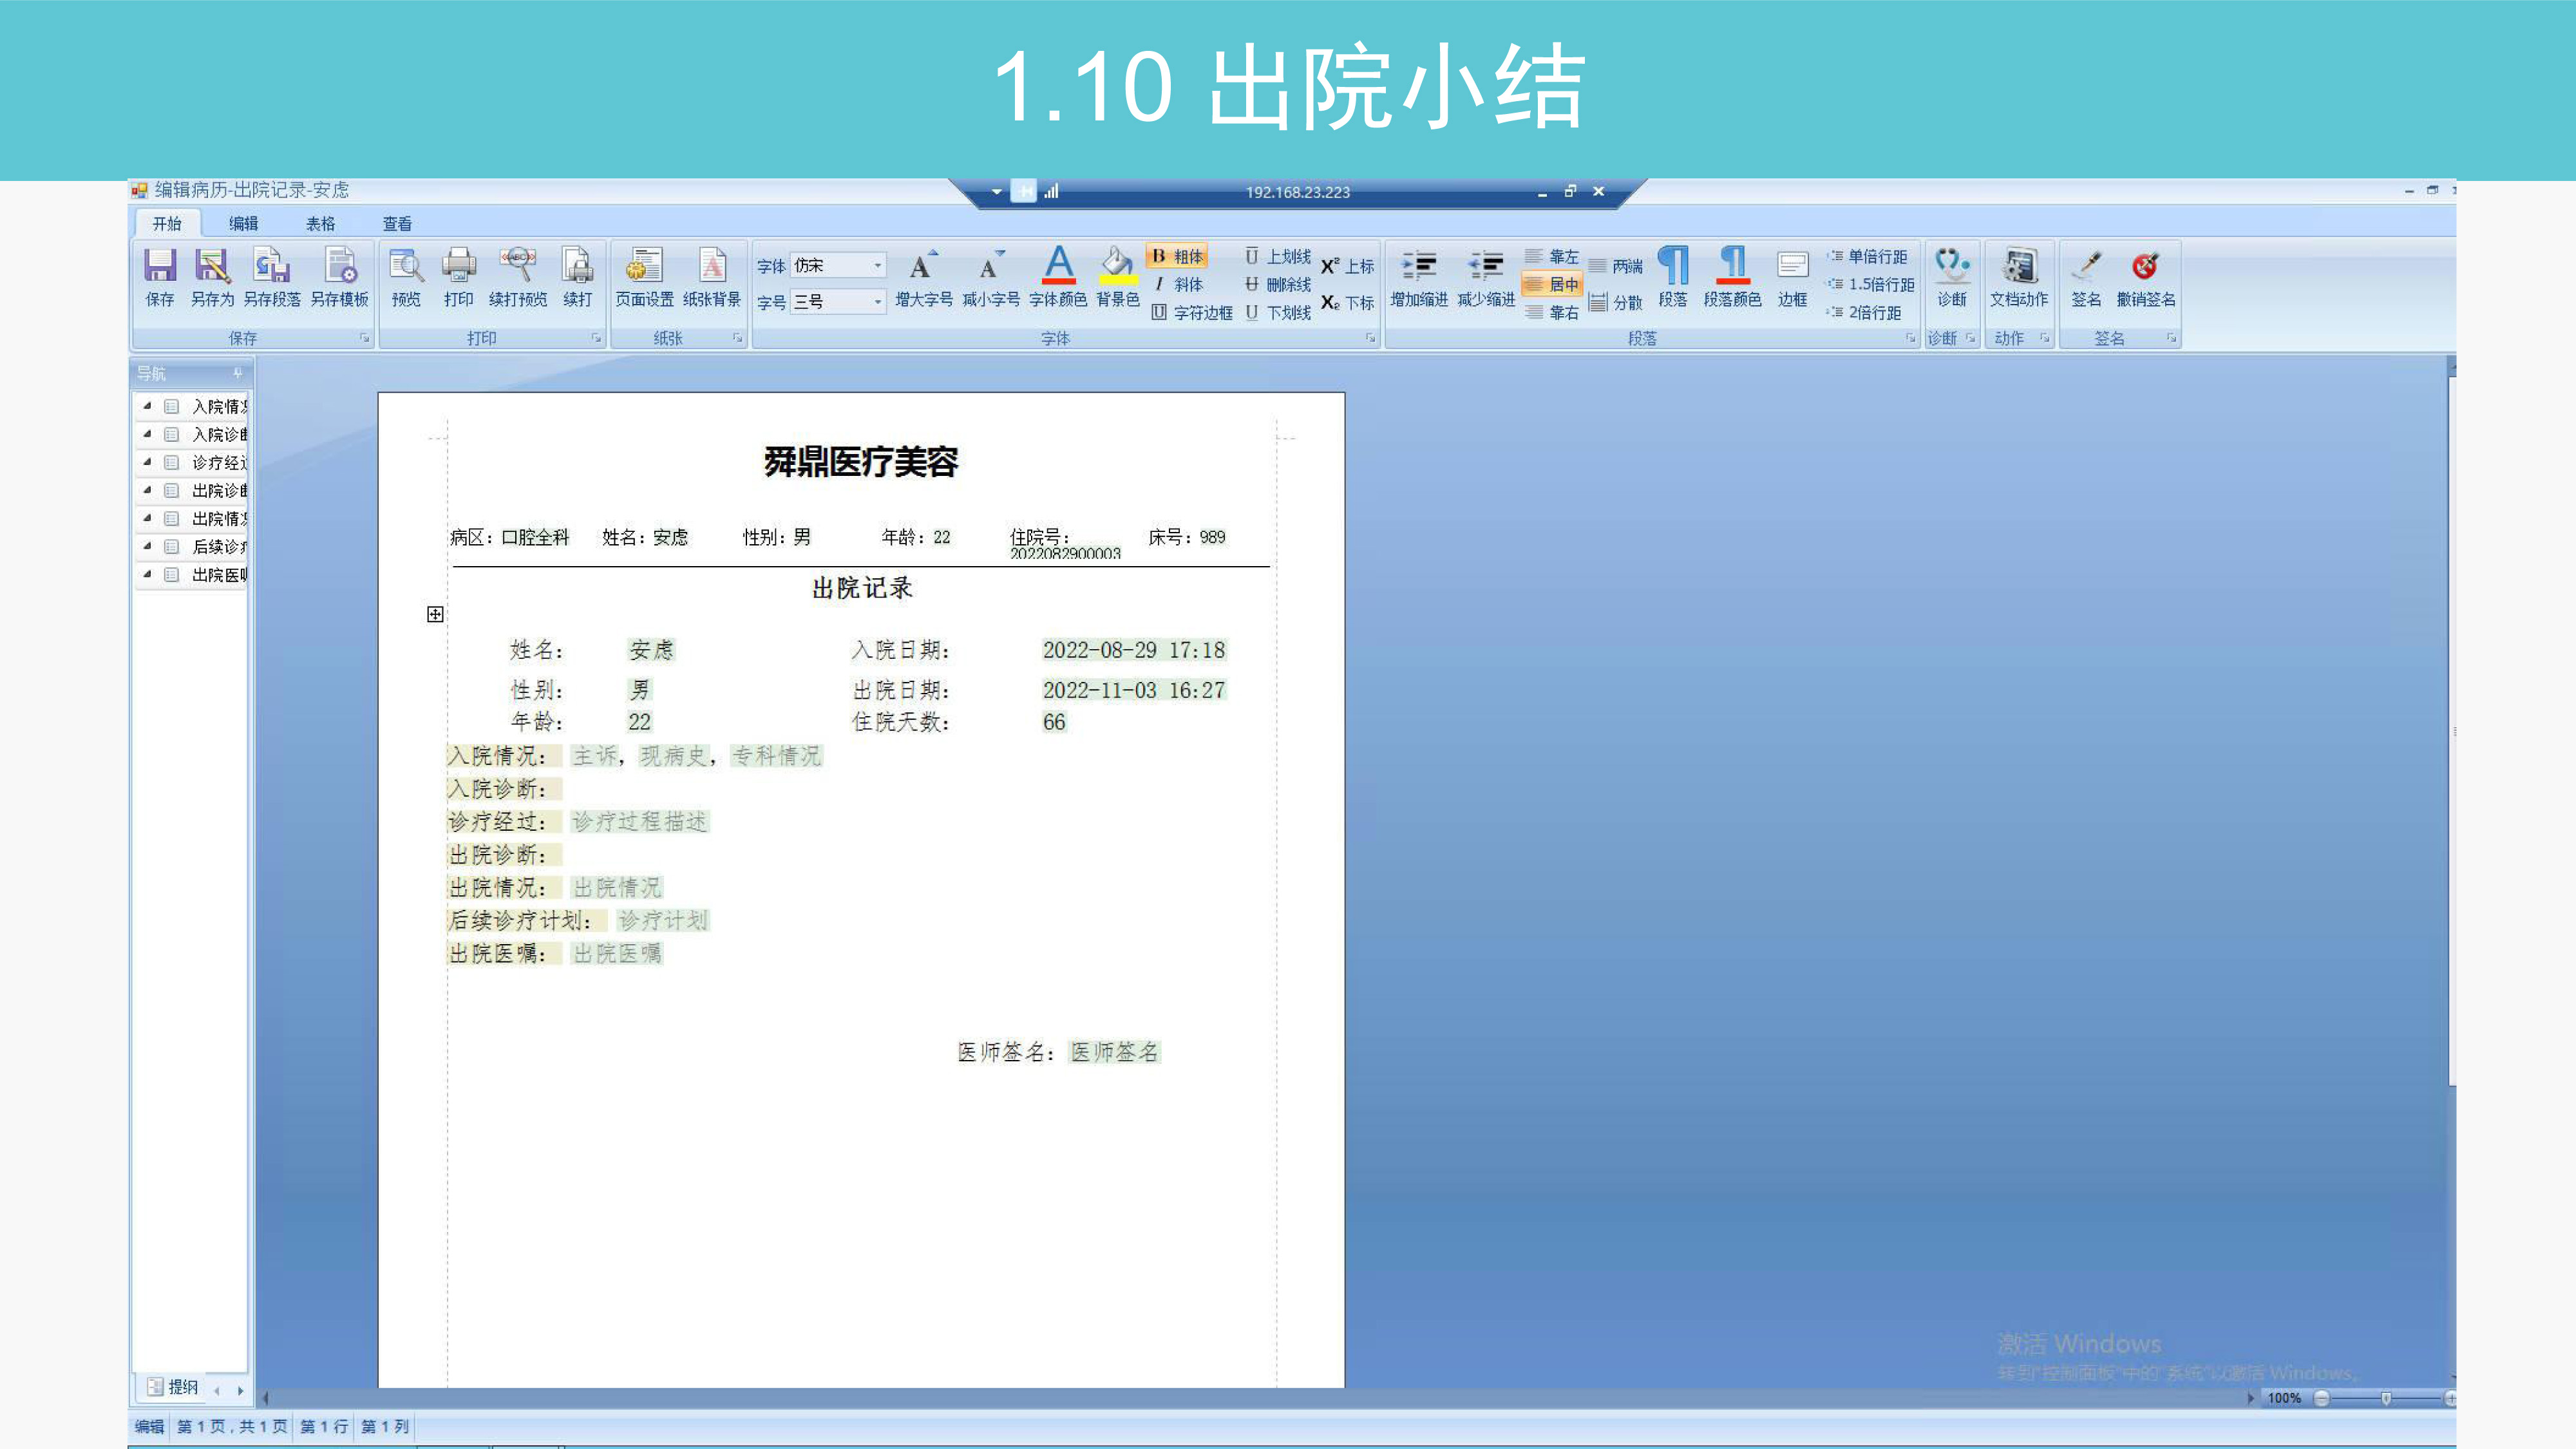Open the 字体 font name dropdown

(877, 265)
